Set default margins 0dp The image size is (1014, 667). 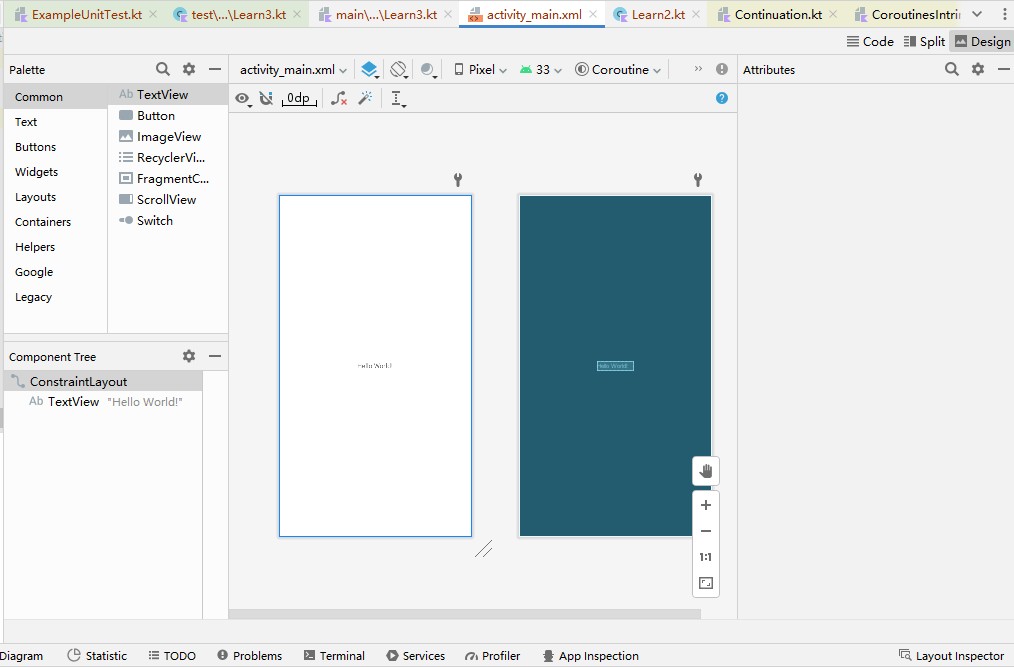click(x=299, y=98)
